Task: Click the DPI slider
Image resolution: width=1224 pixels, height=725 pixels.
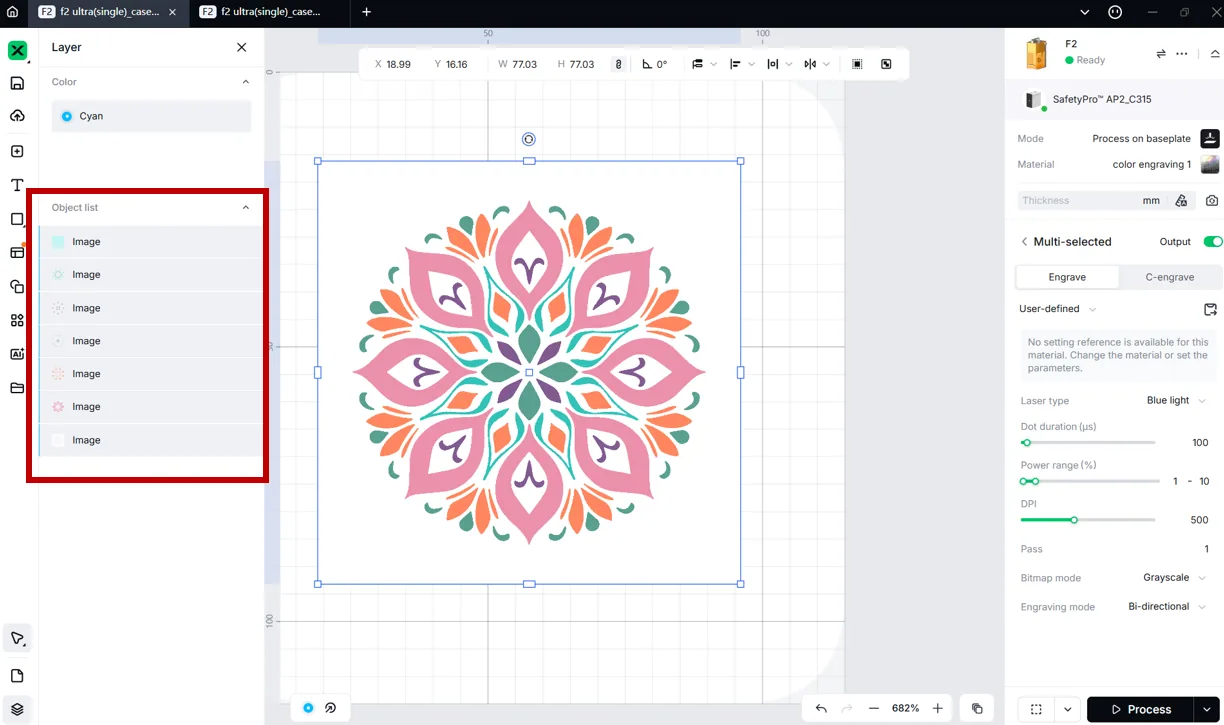Action: 1087,520
